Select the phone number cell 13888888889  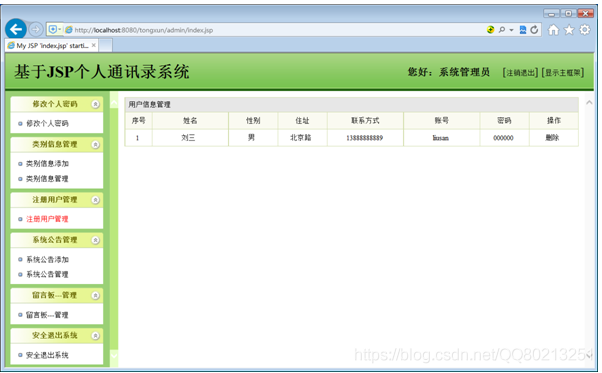pyautogui.click(x=365, y=138)
